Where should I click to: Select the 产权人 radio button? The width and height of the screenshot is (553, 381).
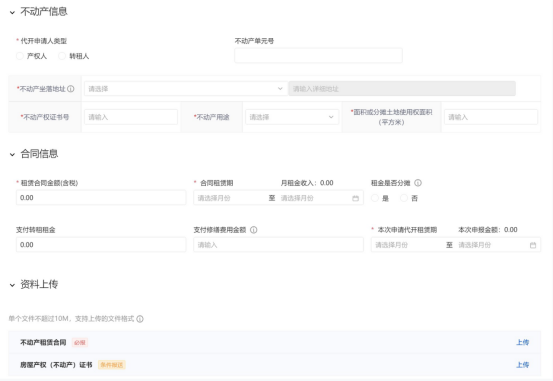point(20,56)
